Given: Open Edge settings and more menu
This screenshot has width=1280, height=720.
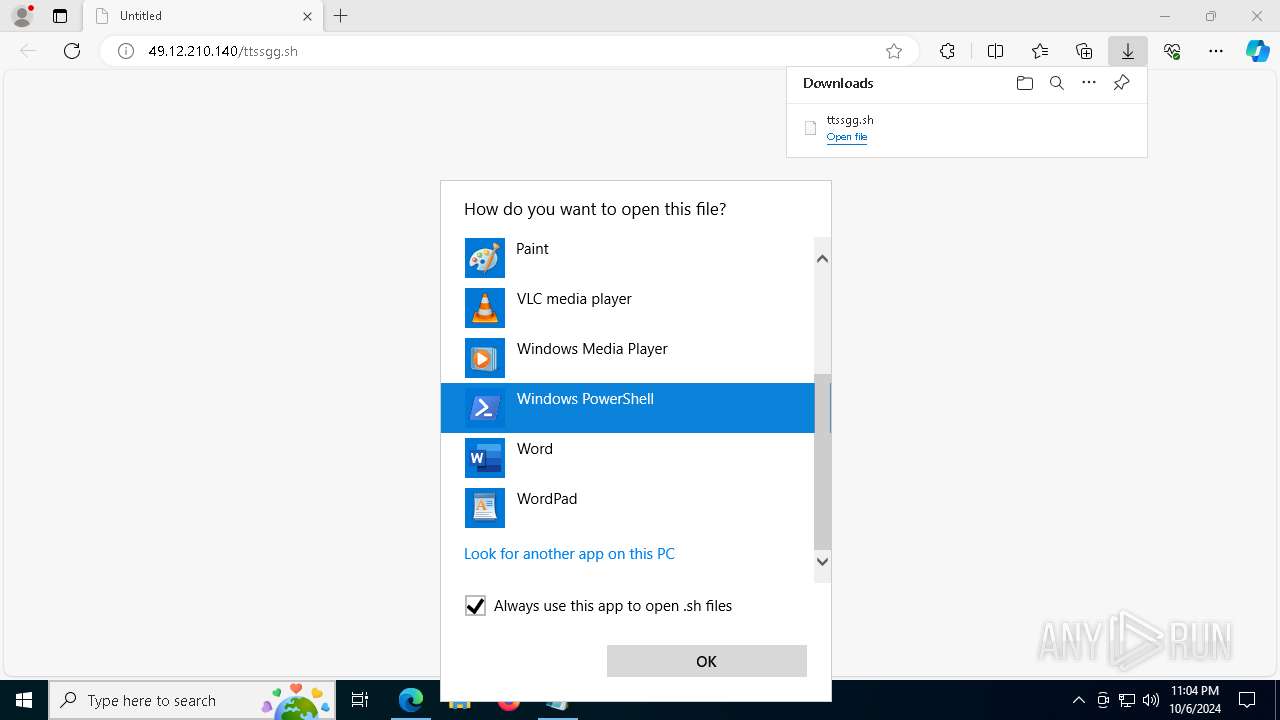Looking at the screenshot, I should [x=1216, y=51].
